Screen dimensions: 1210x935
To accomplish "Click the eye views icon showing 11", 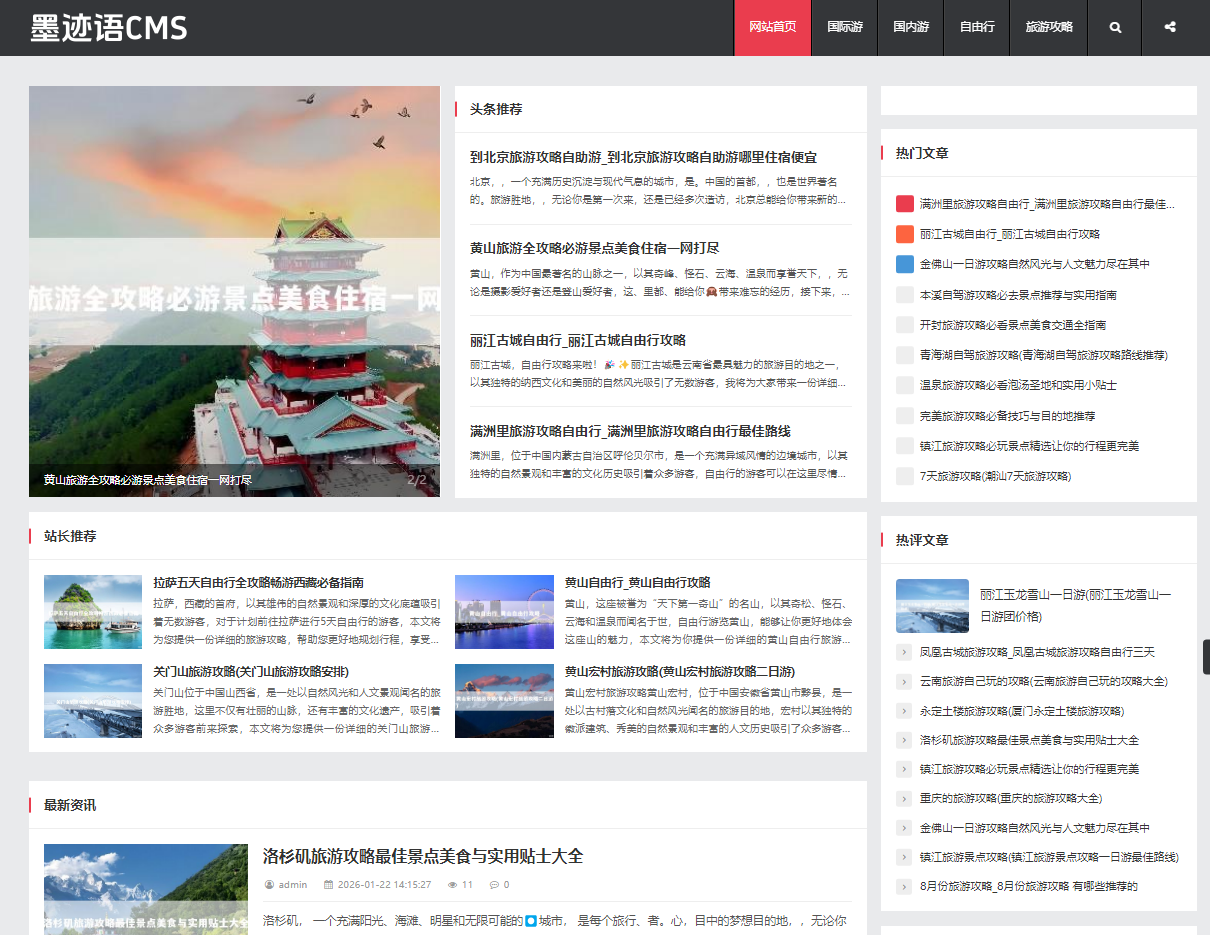I will click(452, 885).
